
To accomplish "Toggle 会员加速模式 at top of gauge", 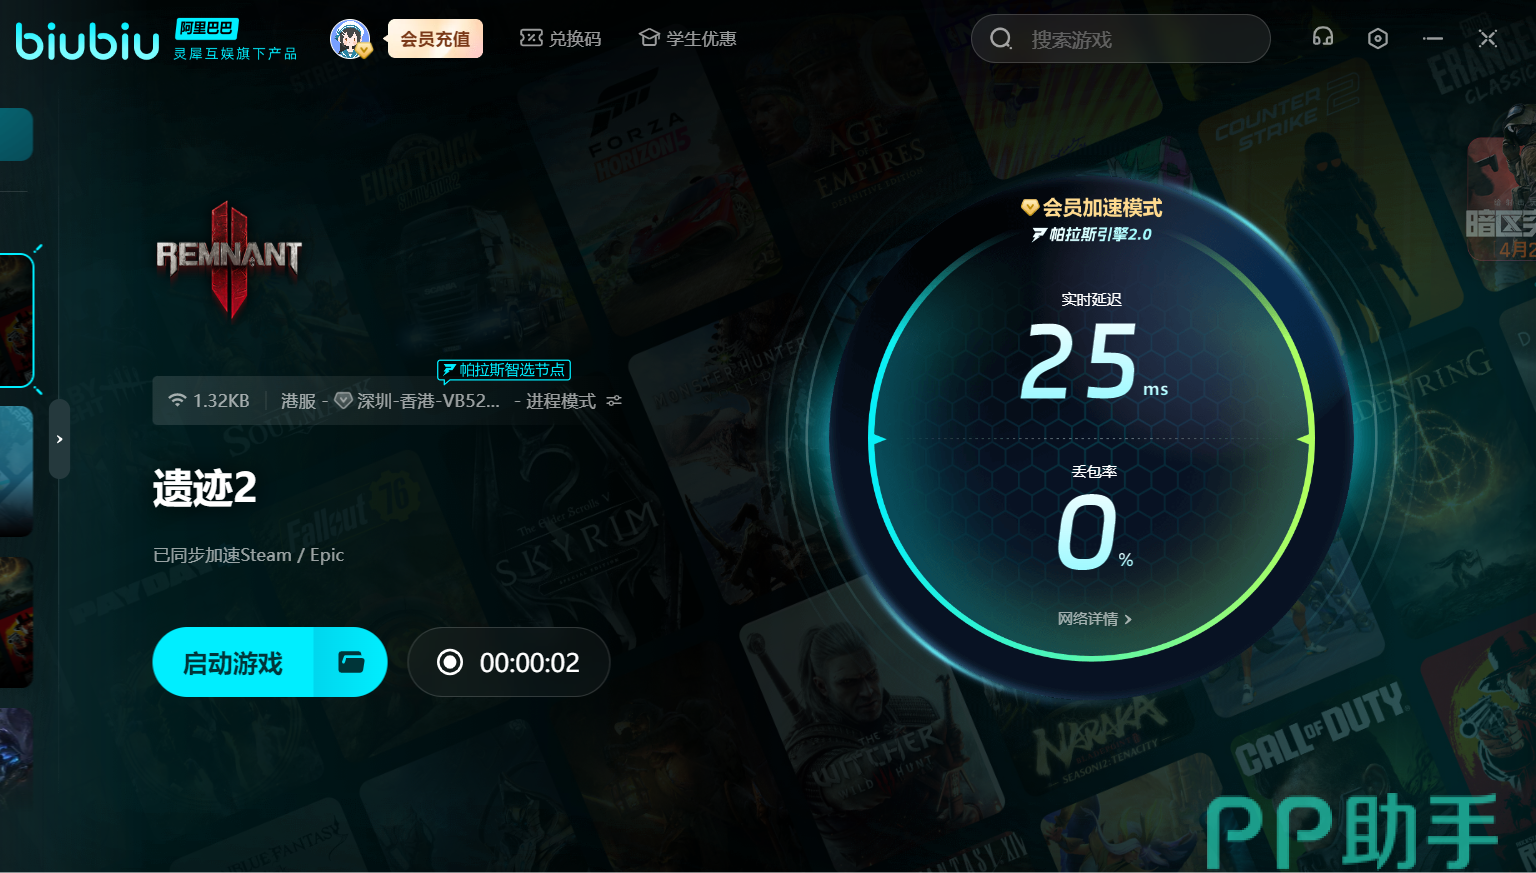I will click(x=1092, y=208).
